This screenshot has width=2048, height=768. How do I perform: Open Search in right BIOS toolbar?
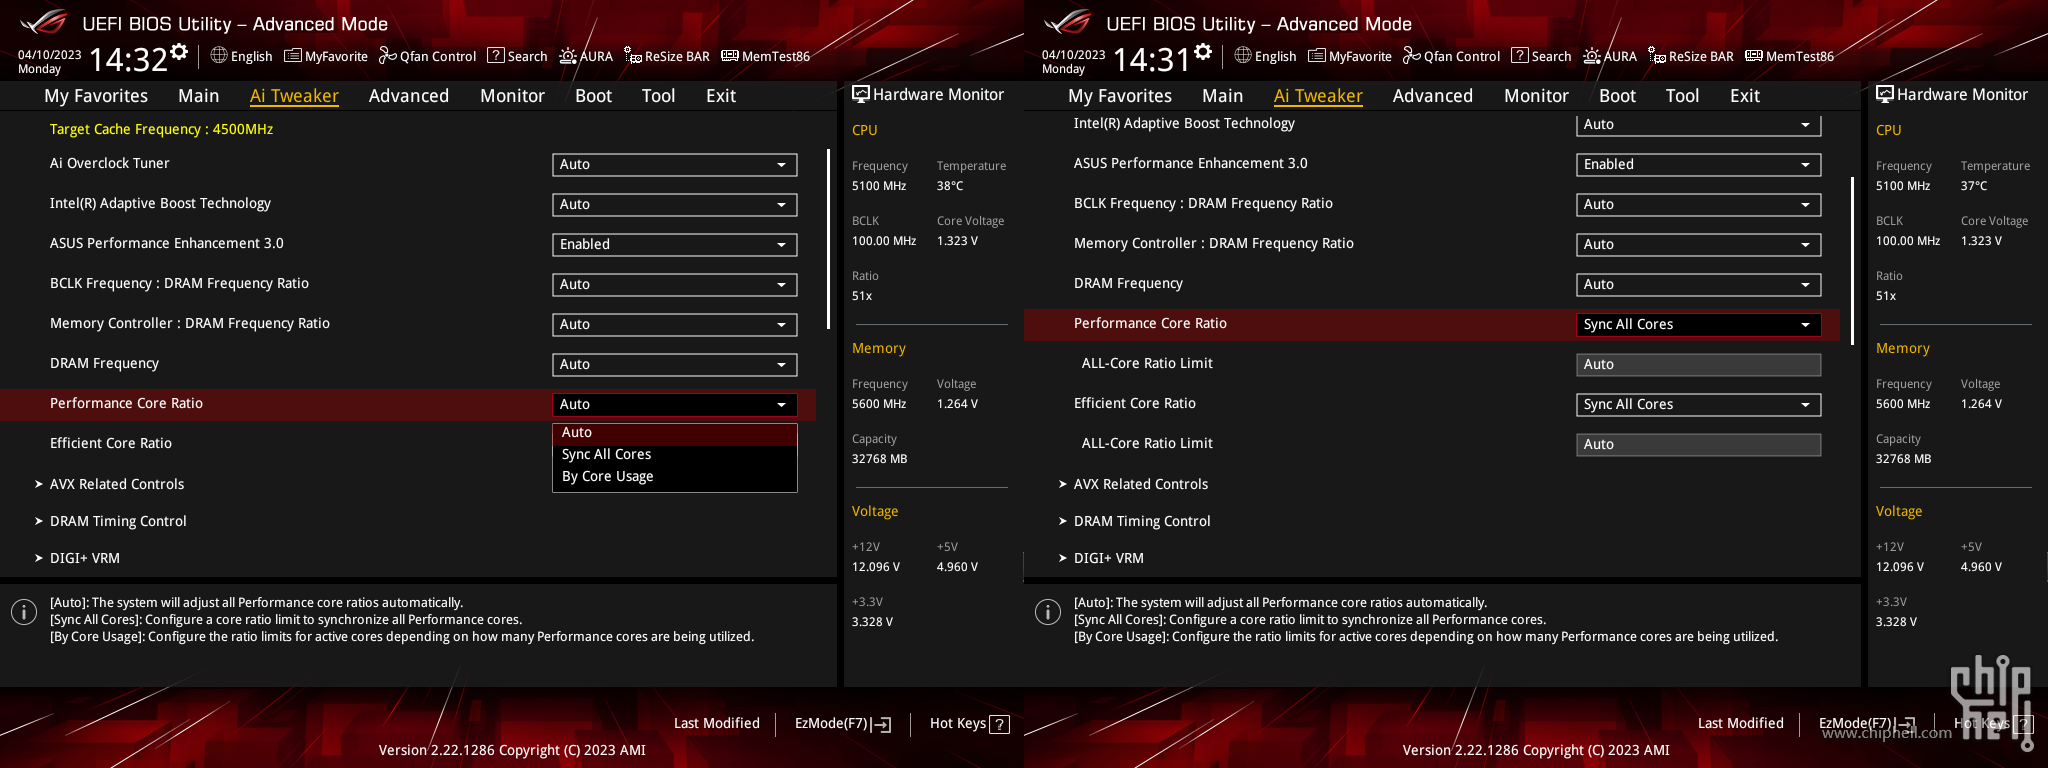coord(1541,56)
